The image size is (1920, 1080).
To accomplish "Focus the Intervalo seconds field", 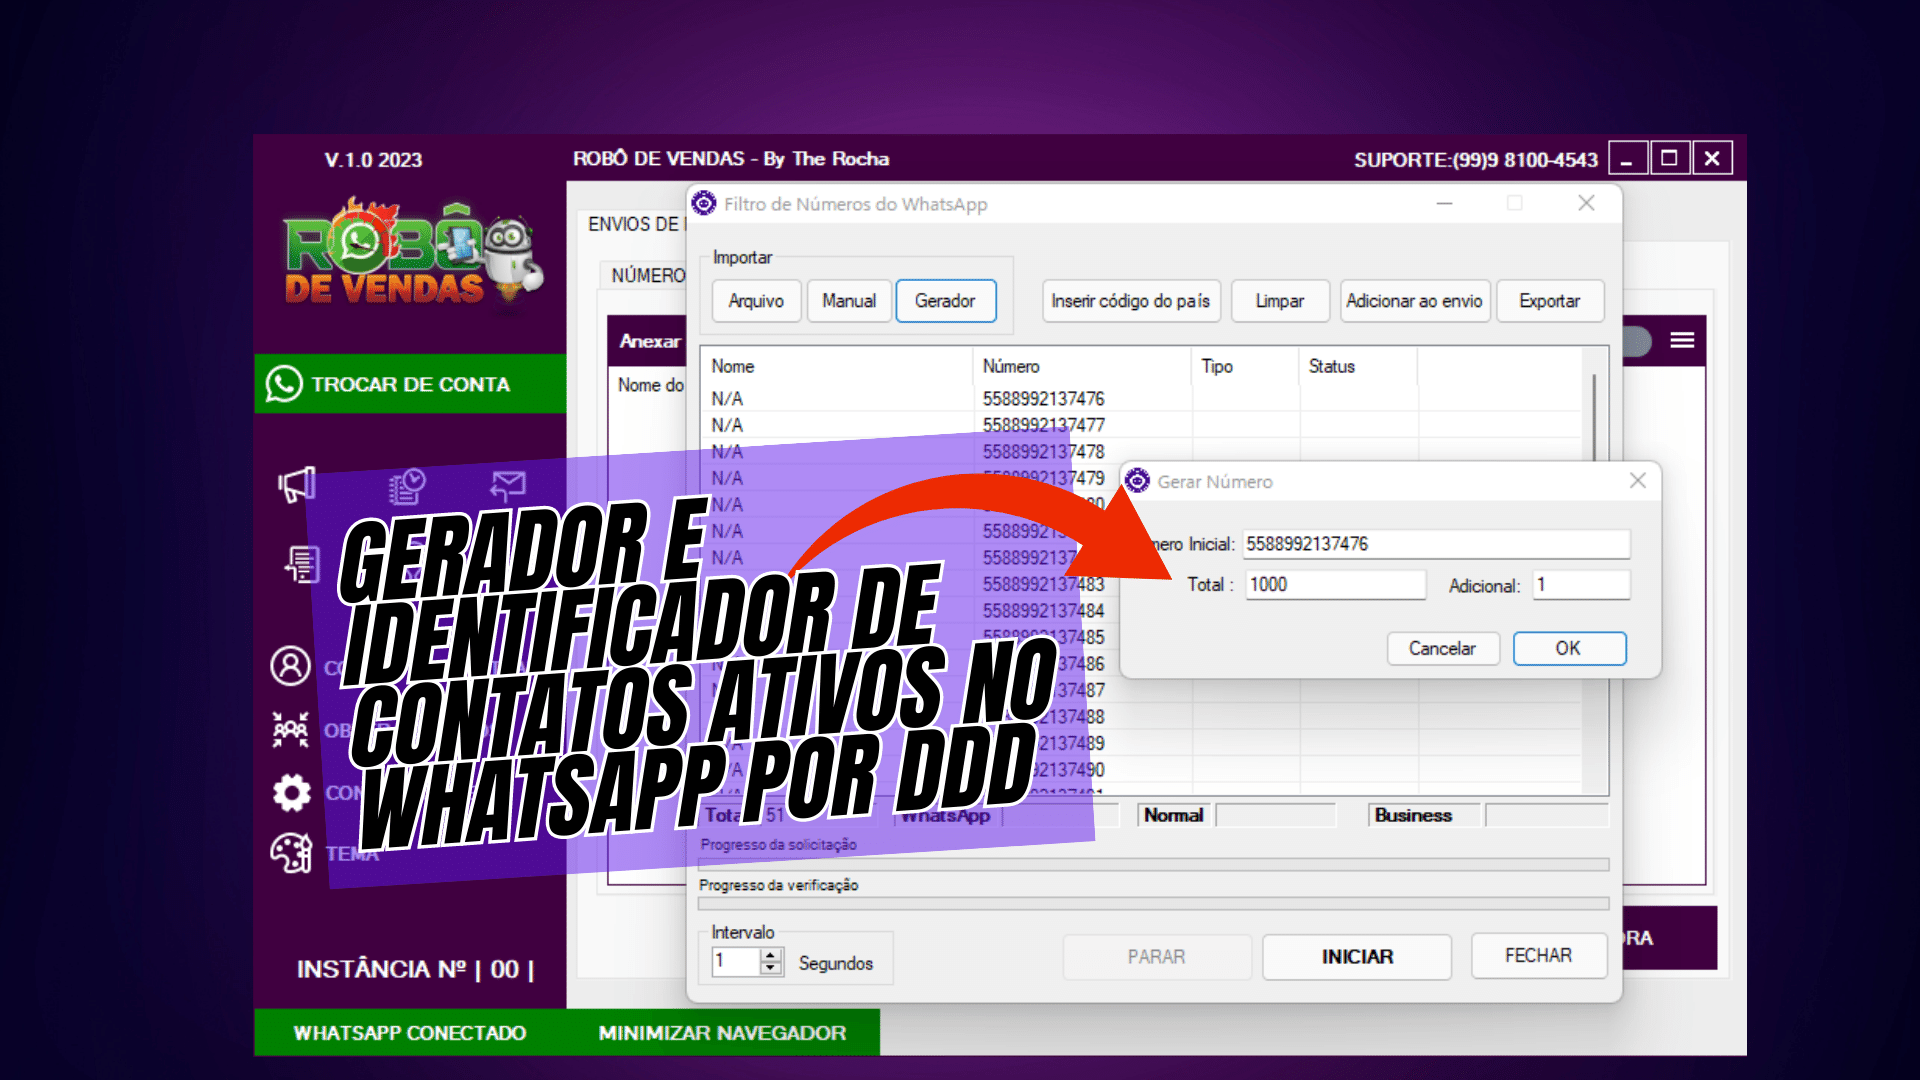I will click(736, 962).
